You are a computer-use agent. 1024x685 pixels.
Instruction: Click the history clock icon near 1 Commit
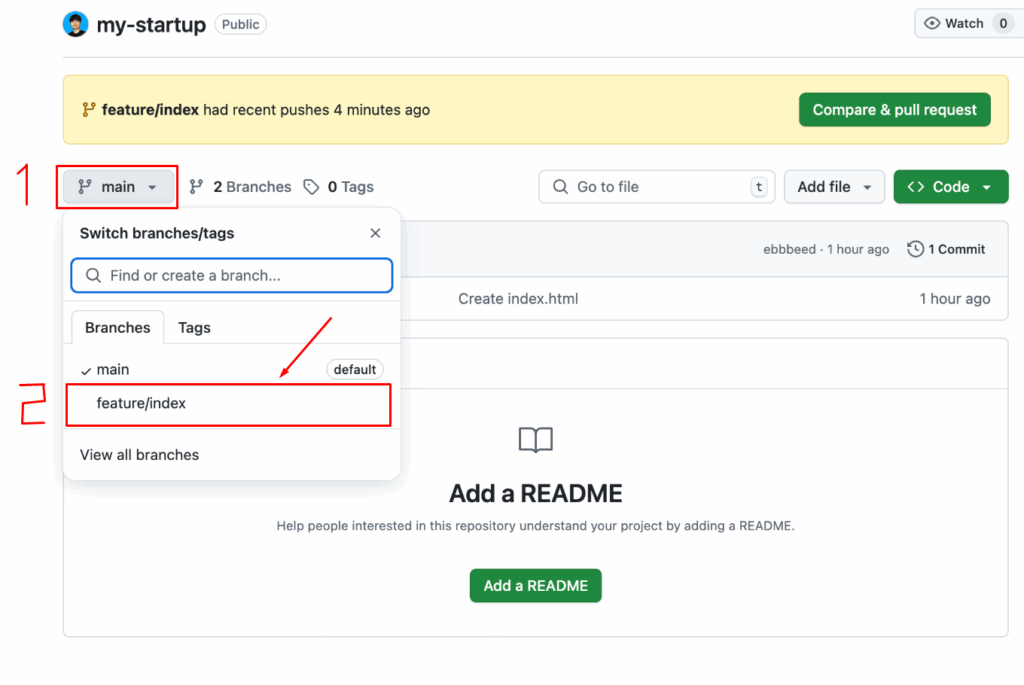click(915, 249)
